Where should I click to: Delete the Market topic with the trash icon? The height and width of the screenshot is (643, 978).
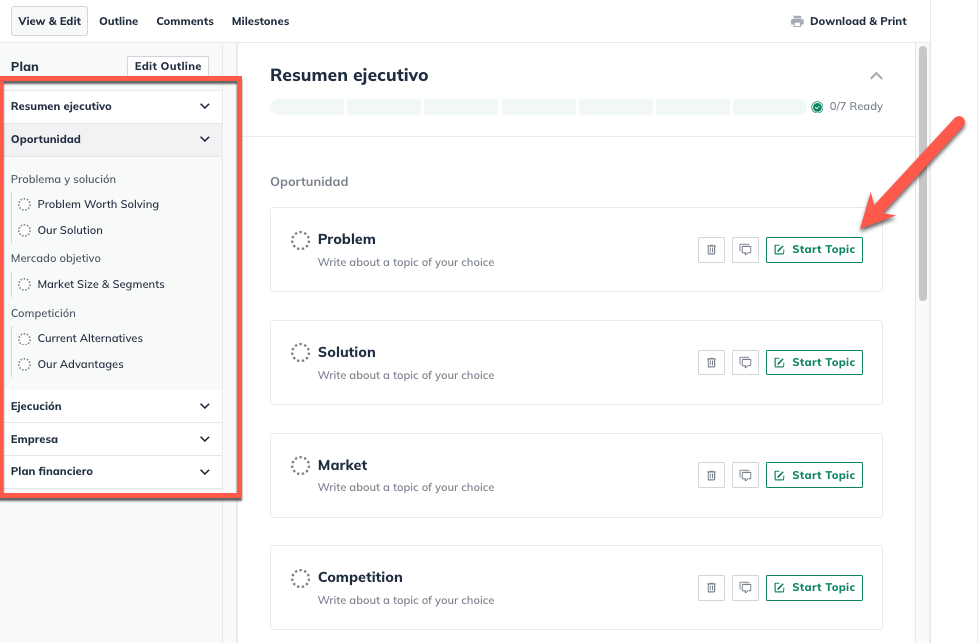tap(711, 475)
